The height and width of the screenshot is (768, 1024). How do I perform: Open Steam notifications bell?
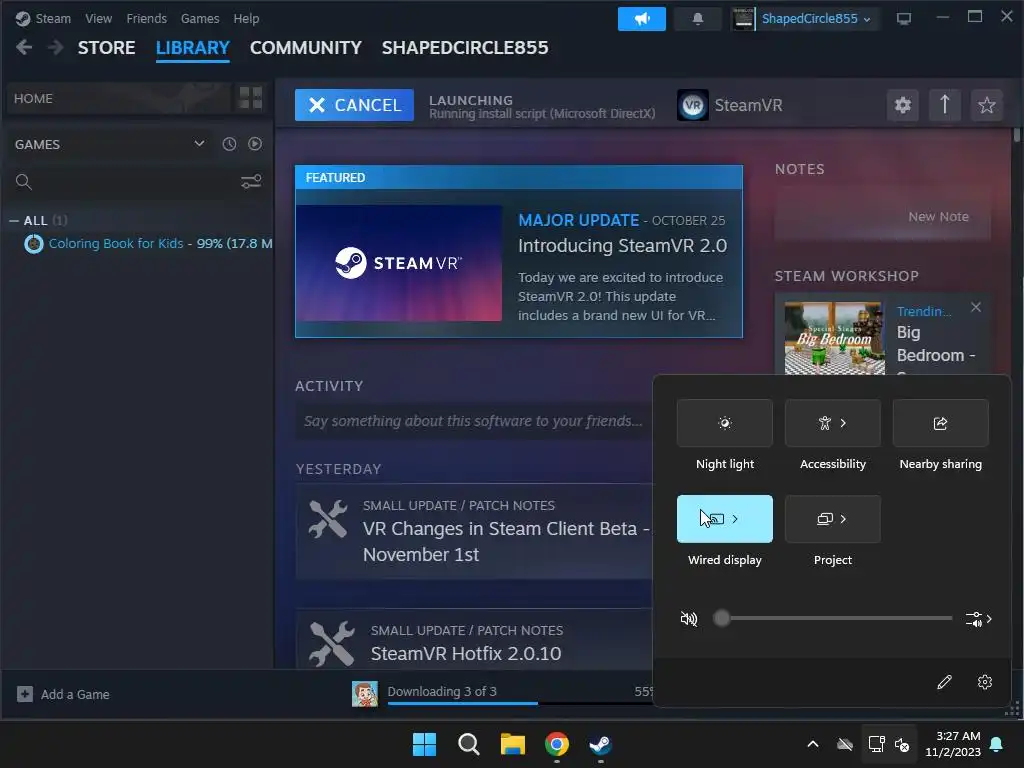point(697,19)
